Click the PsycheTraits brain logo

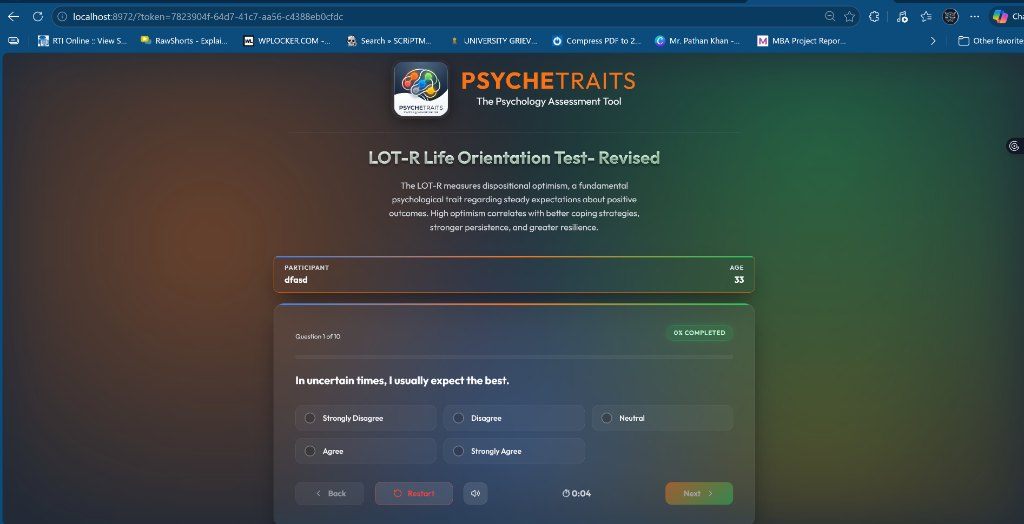point(421,90)
